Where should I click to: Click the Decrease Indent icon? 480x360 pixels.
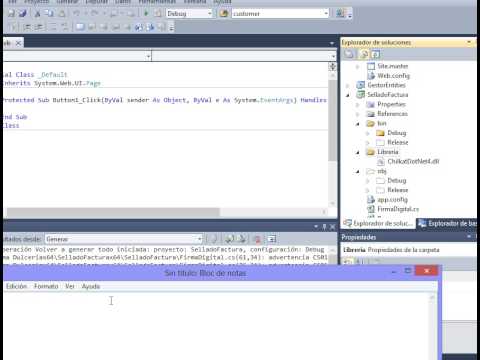coord(27,27)
